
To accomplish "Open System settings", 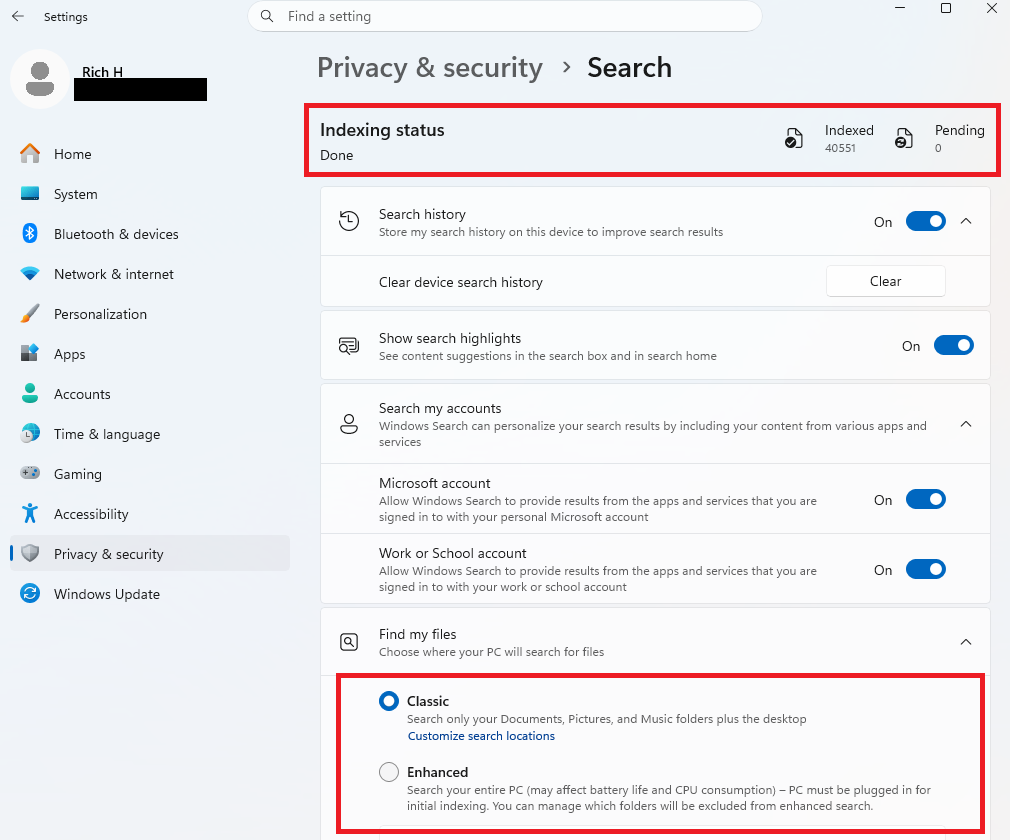I will (x=149, y=194).
